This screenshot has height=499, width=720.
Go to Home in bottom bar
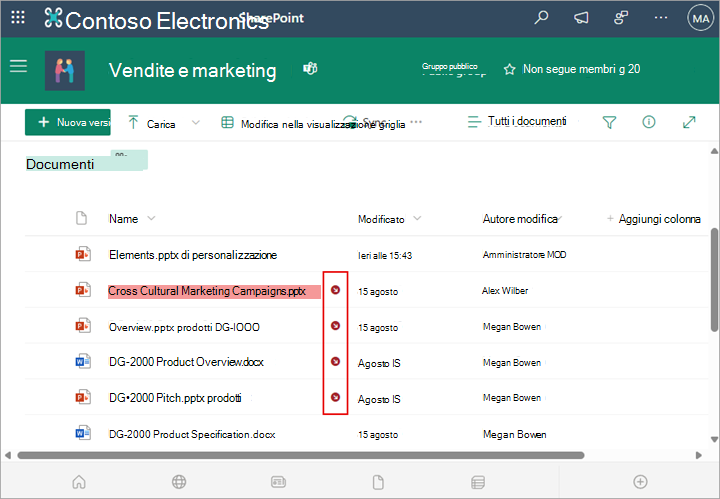79,482
